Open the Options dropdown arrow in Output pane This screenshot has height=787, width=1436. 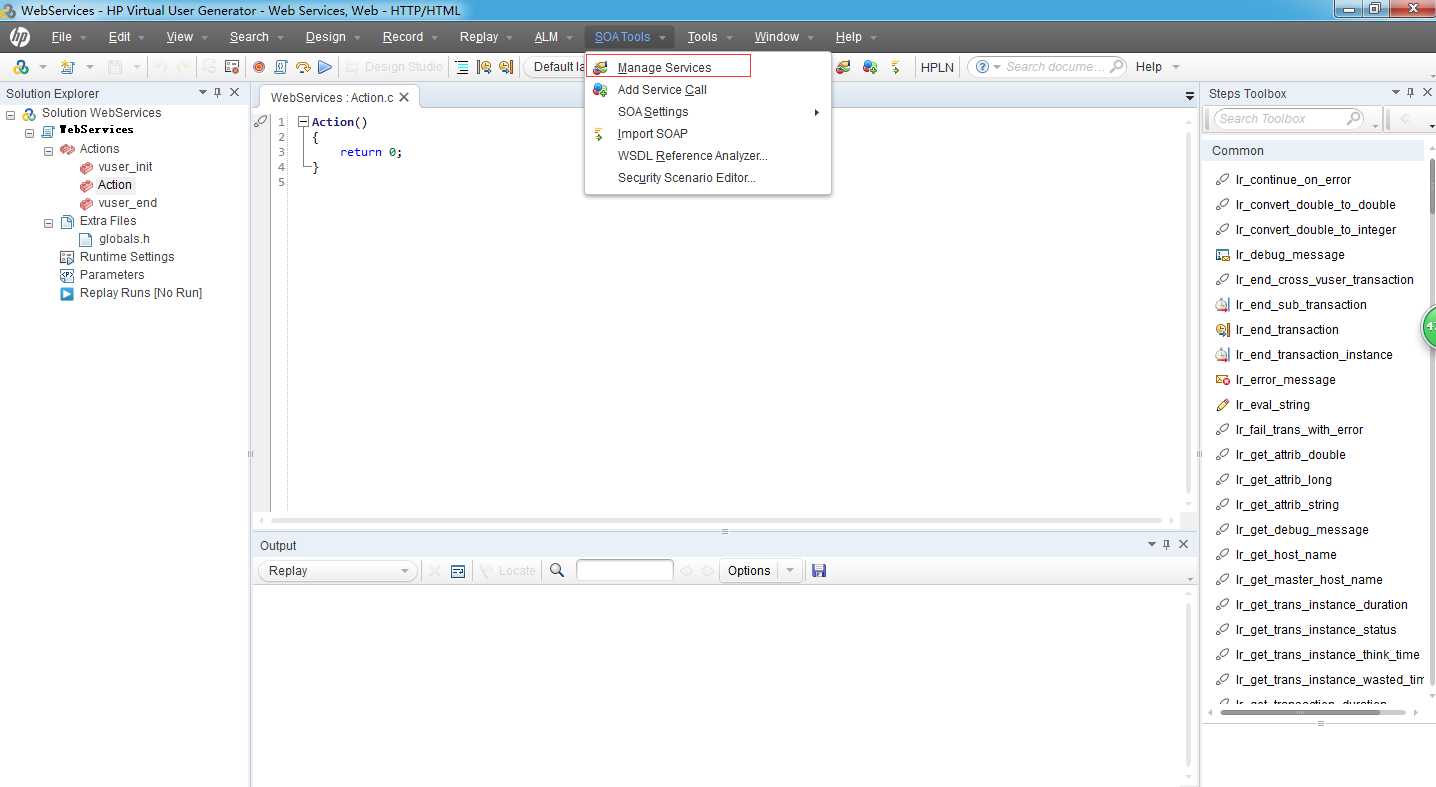coord(790,571)
